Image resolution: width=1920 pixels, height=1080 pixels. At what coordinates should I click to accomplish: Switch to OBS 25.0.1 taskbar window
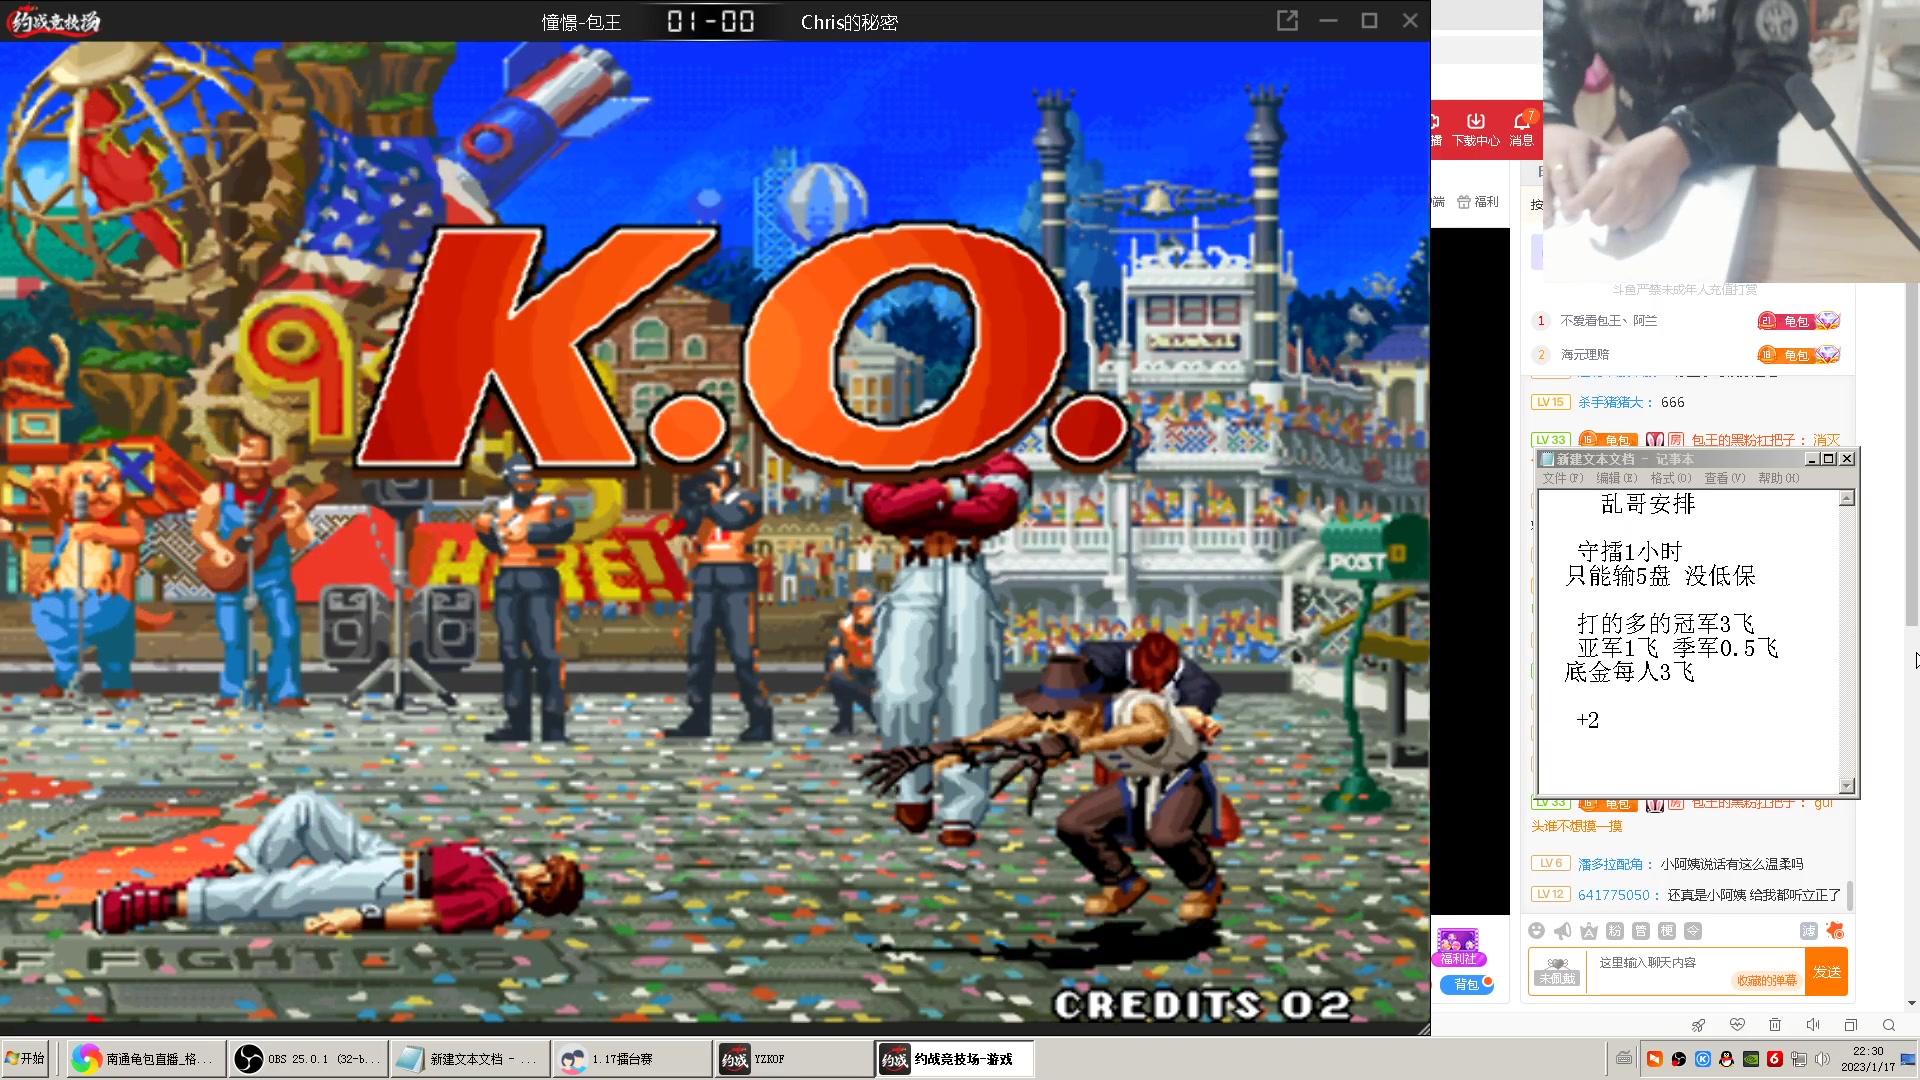(x=307, y=1059)
